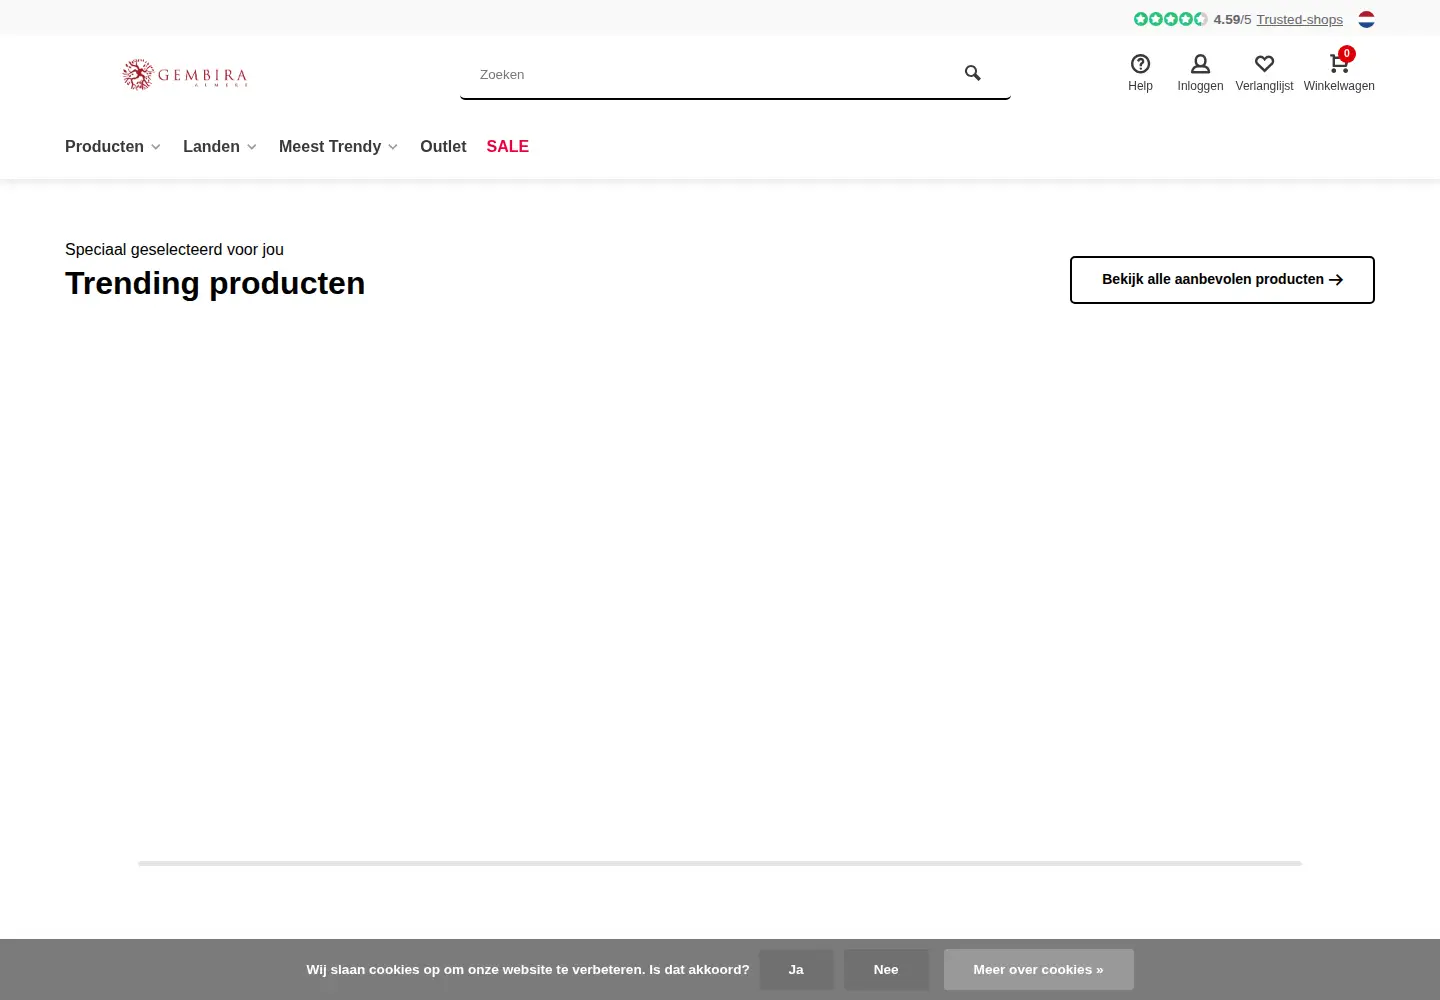The width and height of the screenshot is (1440, 1000).
Task: Open the Outlet menu item
Action: coord(443,146)
